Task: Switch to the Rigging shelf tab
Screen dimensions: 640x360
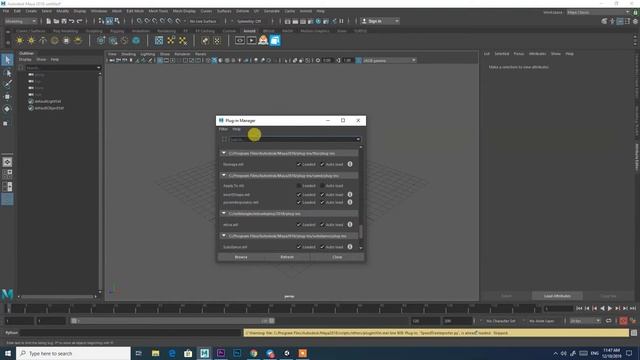Action: pyautogui.click(x=117, y=31)
